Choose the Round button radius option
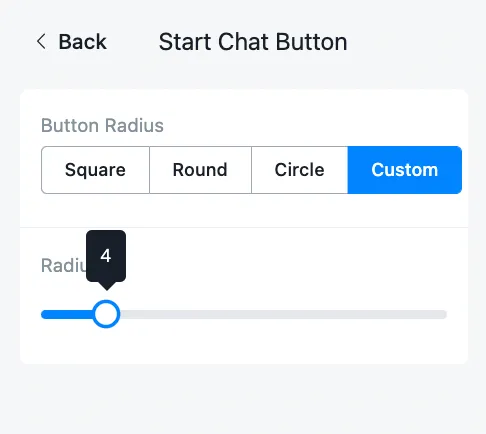Screen dimensions: 486x434 point(200,170)
